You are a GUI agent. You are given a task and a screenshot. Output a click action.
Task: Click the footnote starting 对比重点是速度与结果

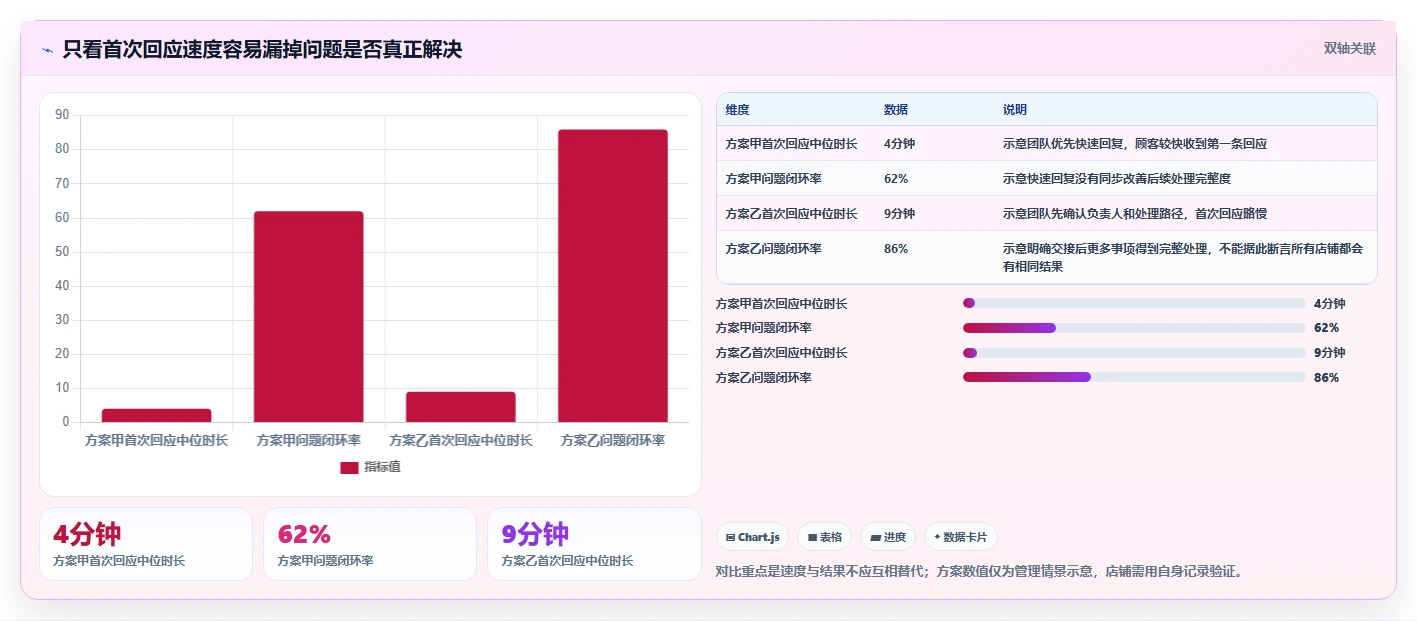(979, 572)
